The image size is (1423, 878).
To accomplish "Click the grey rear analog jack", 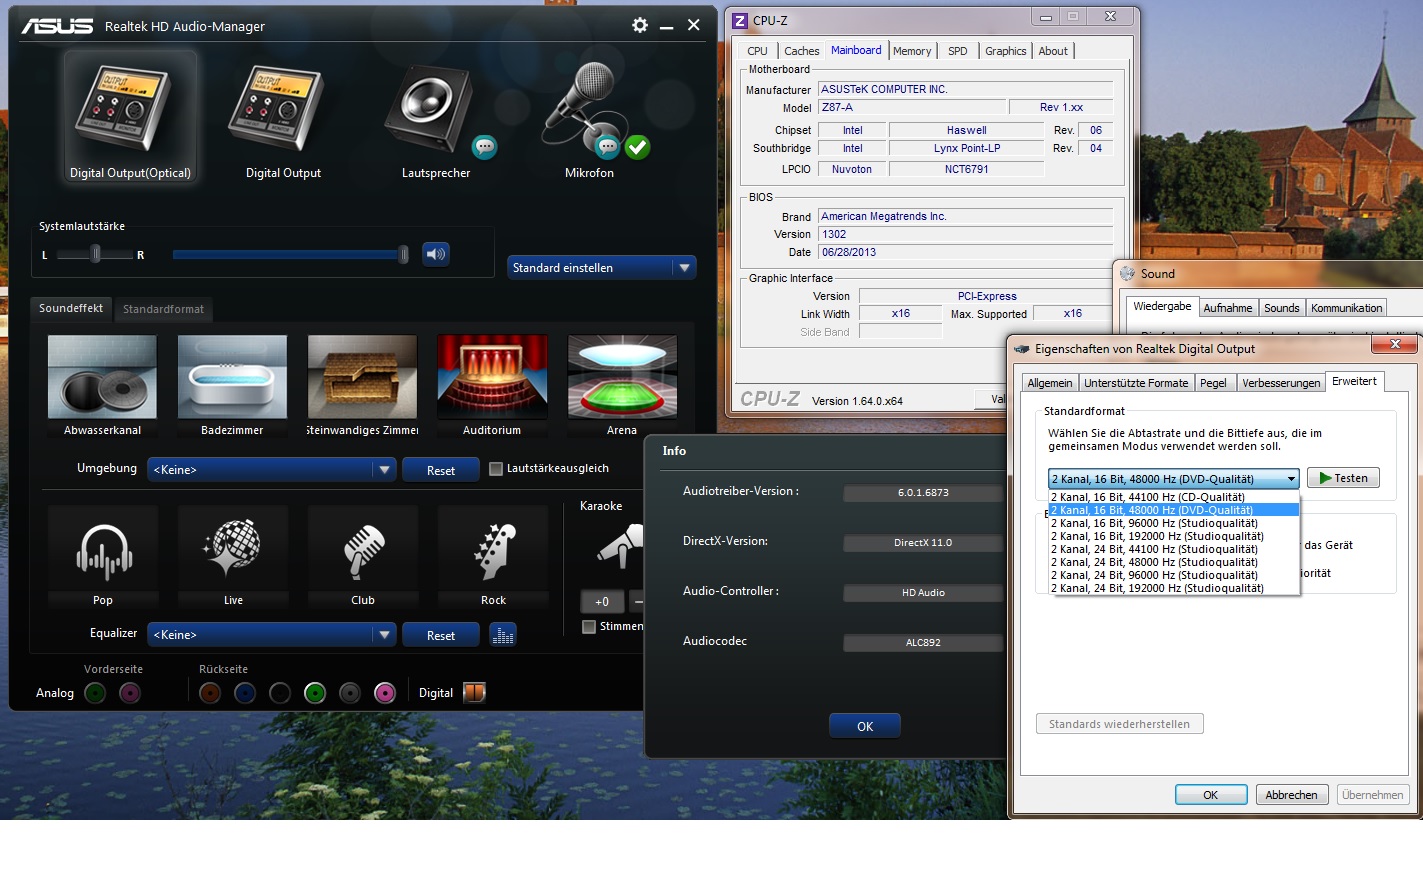I will pos(350,693).
